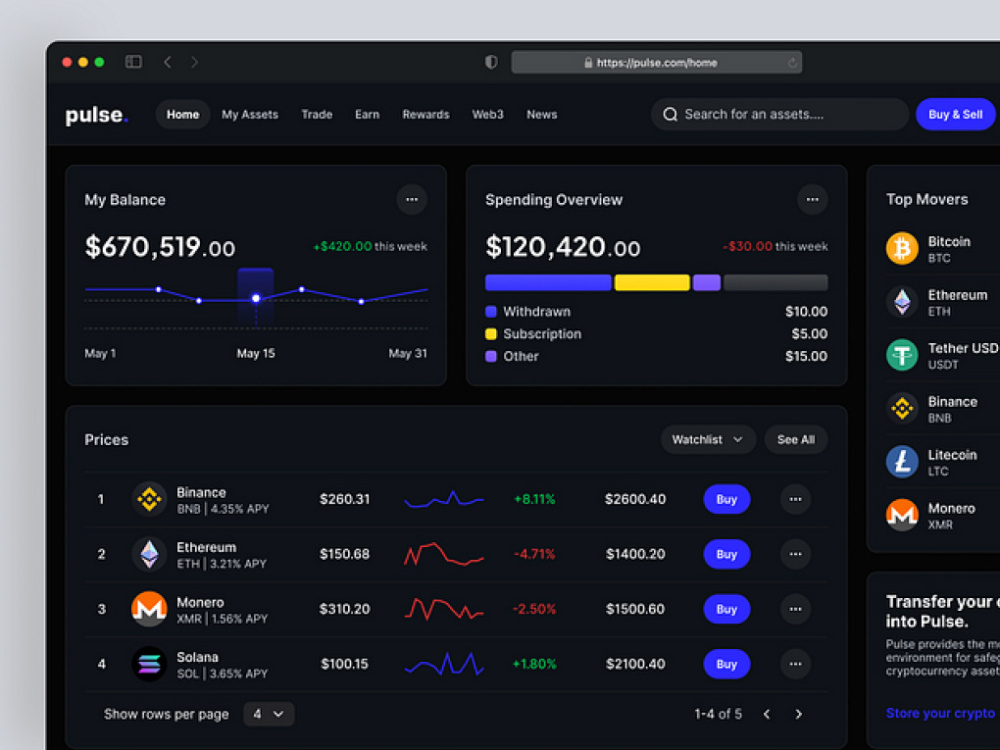This screenshot has height=750, width=1000.
Task: Click the Buy & Sell button
Action: 955,115
